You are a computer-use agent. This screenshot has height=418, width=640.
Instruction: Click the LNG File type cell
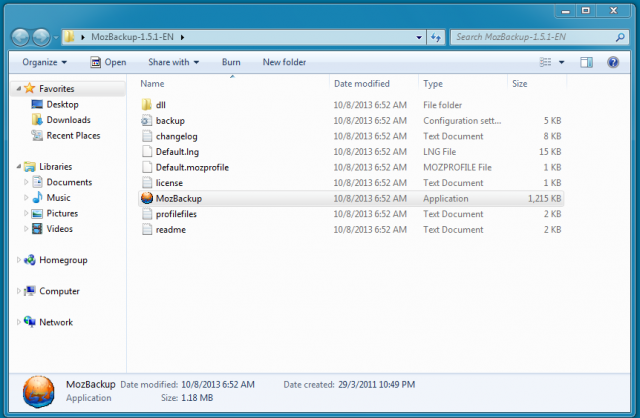pyautogui.click(x=440, y=152)
